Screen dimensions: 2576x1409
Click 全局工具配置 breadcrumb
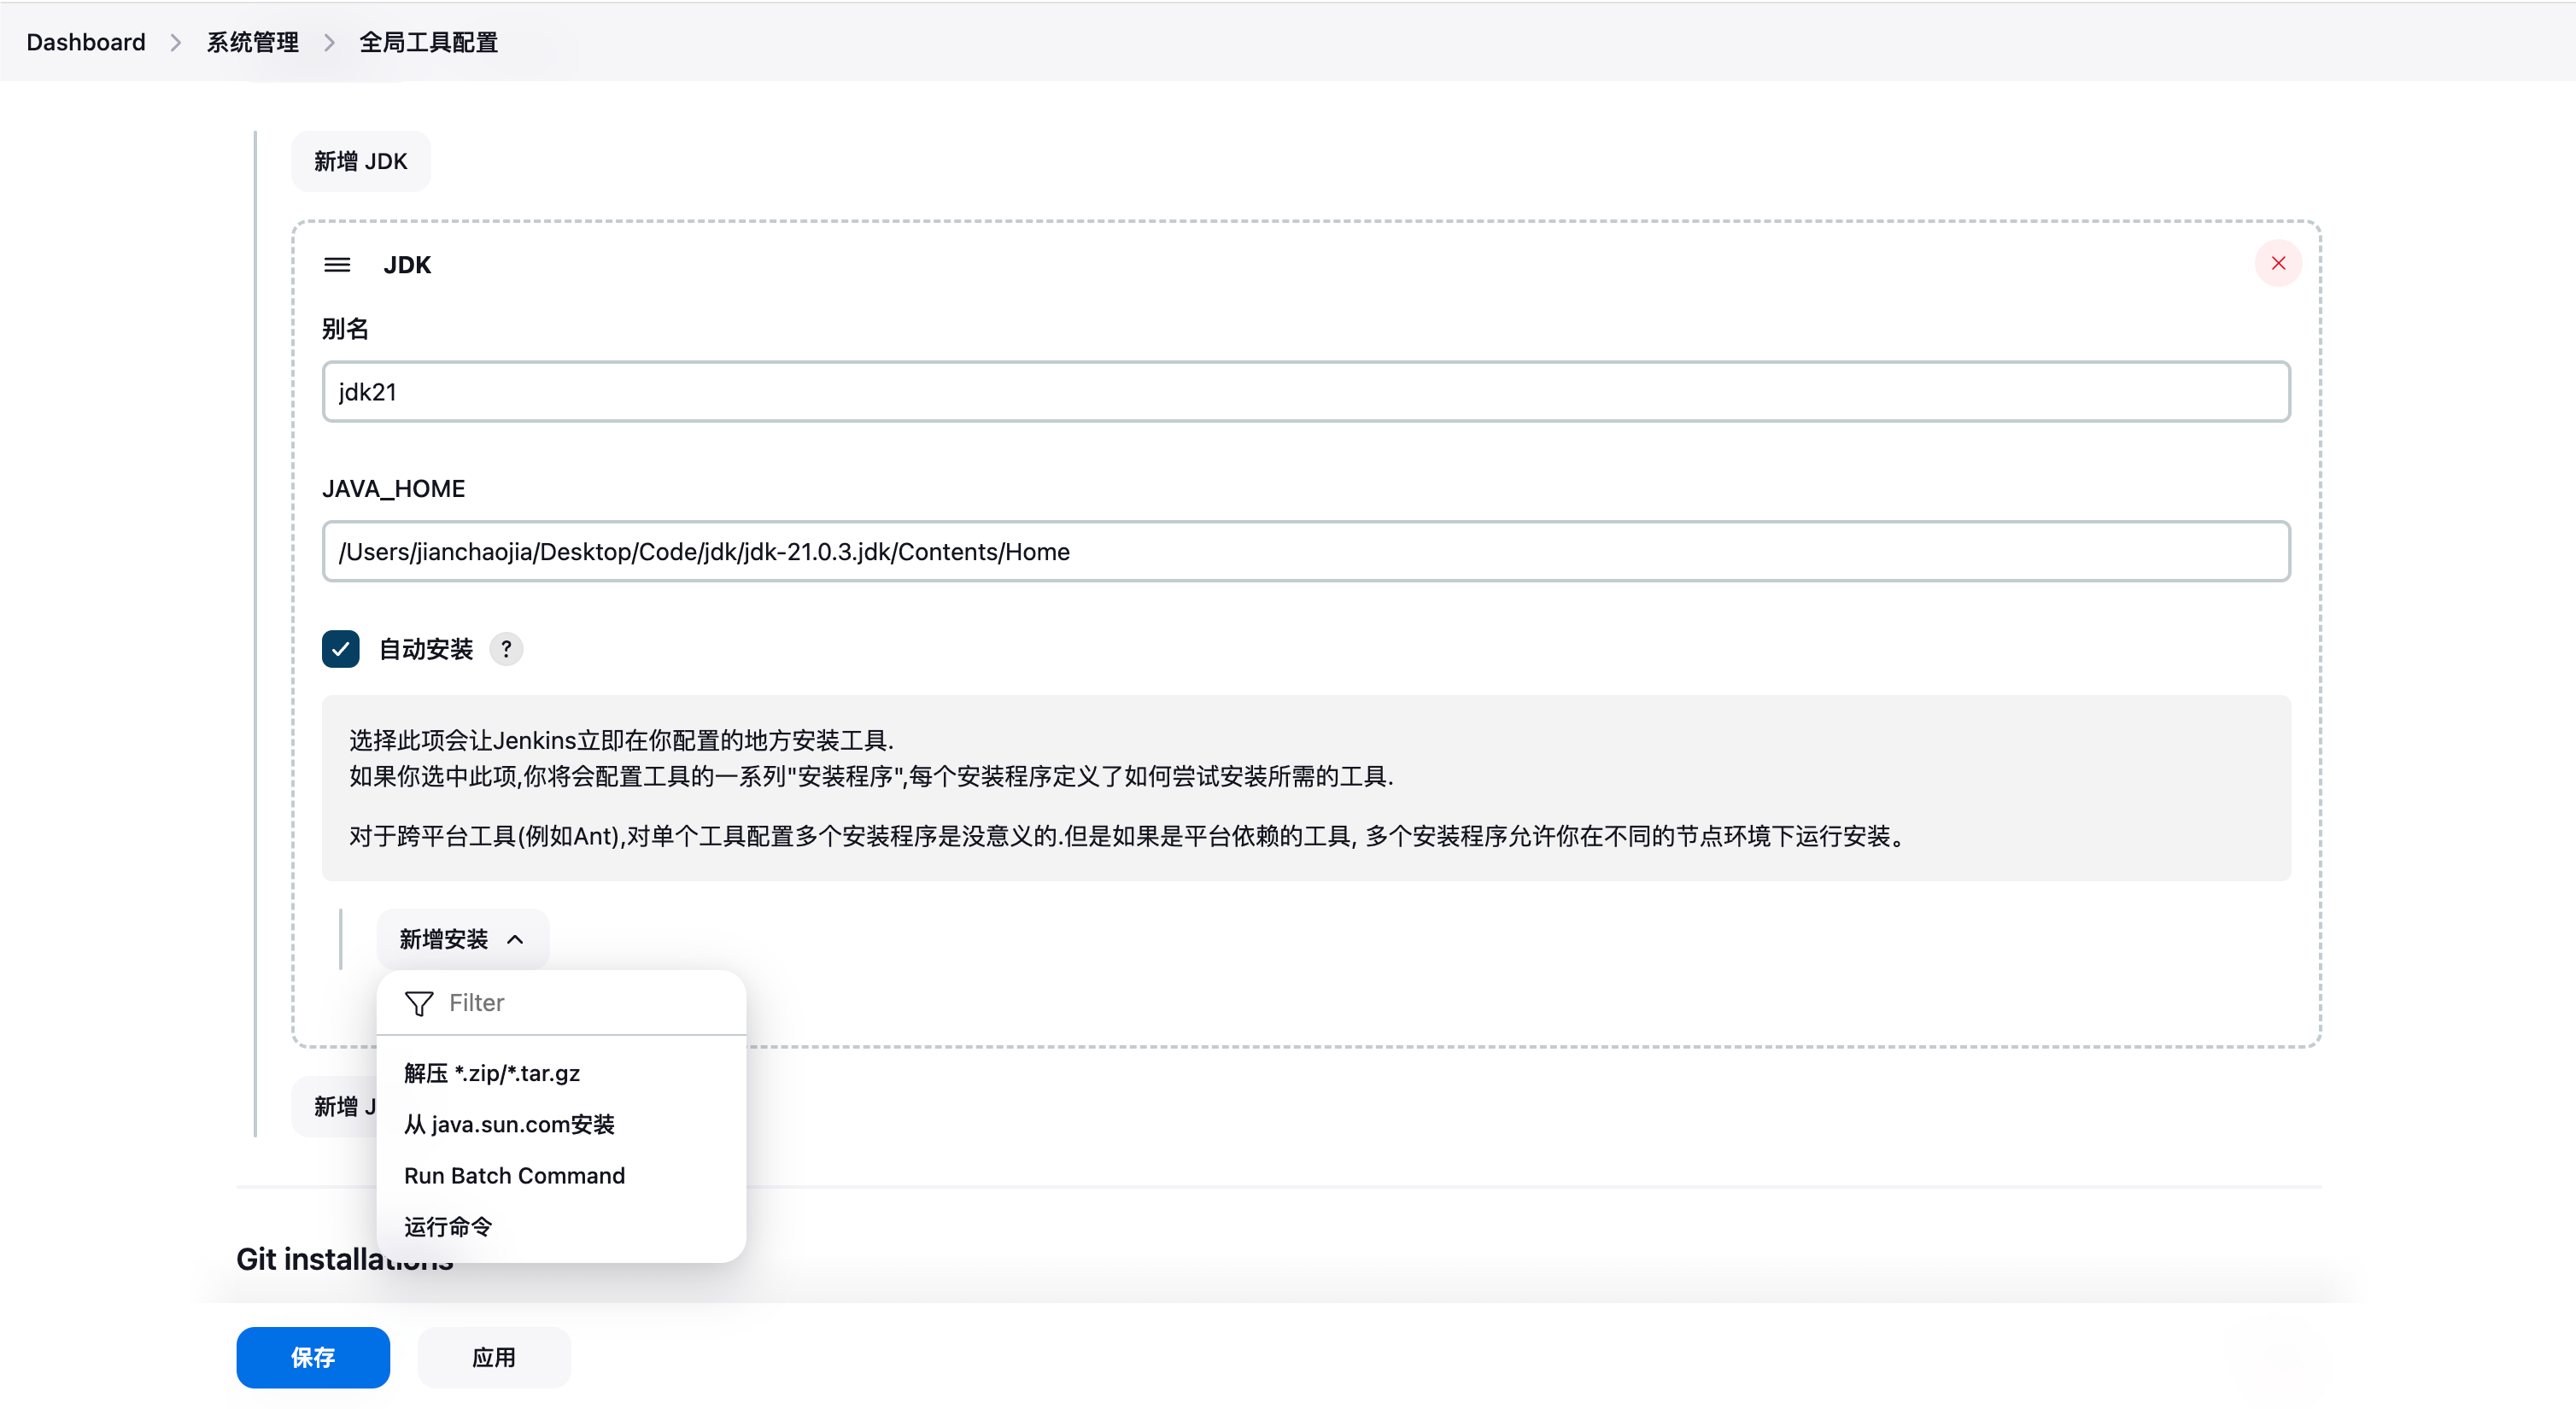tap(428, 42)
